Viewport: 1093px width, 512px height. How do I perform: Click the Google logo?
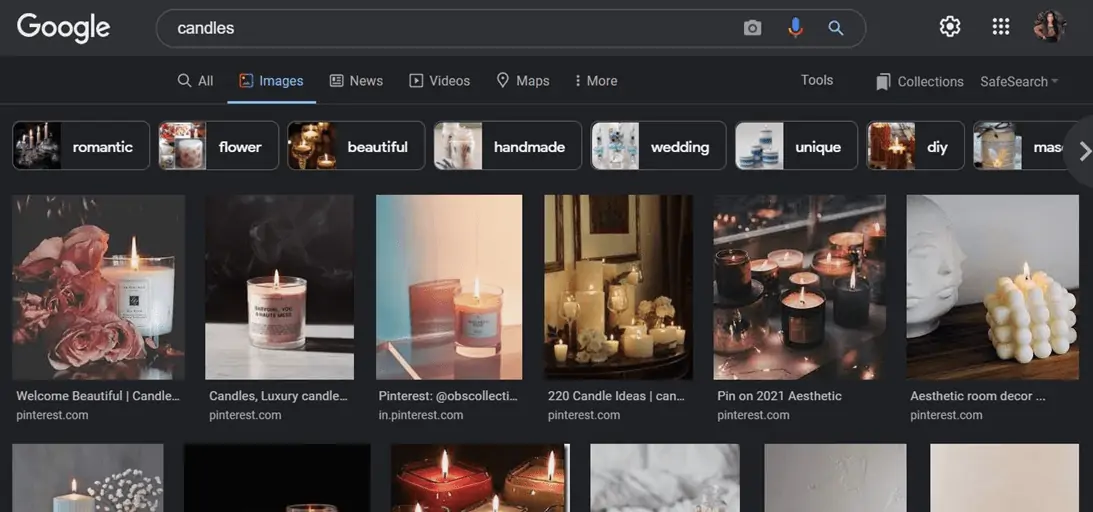(63, 28)
